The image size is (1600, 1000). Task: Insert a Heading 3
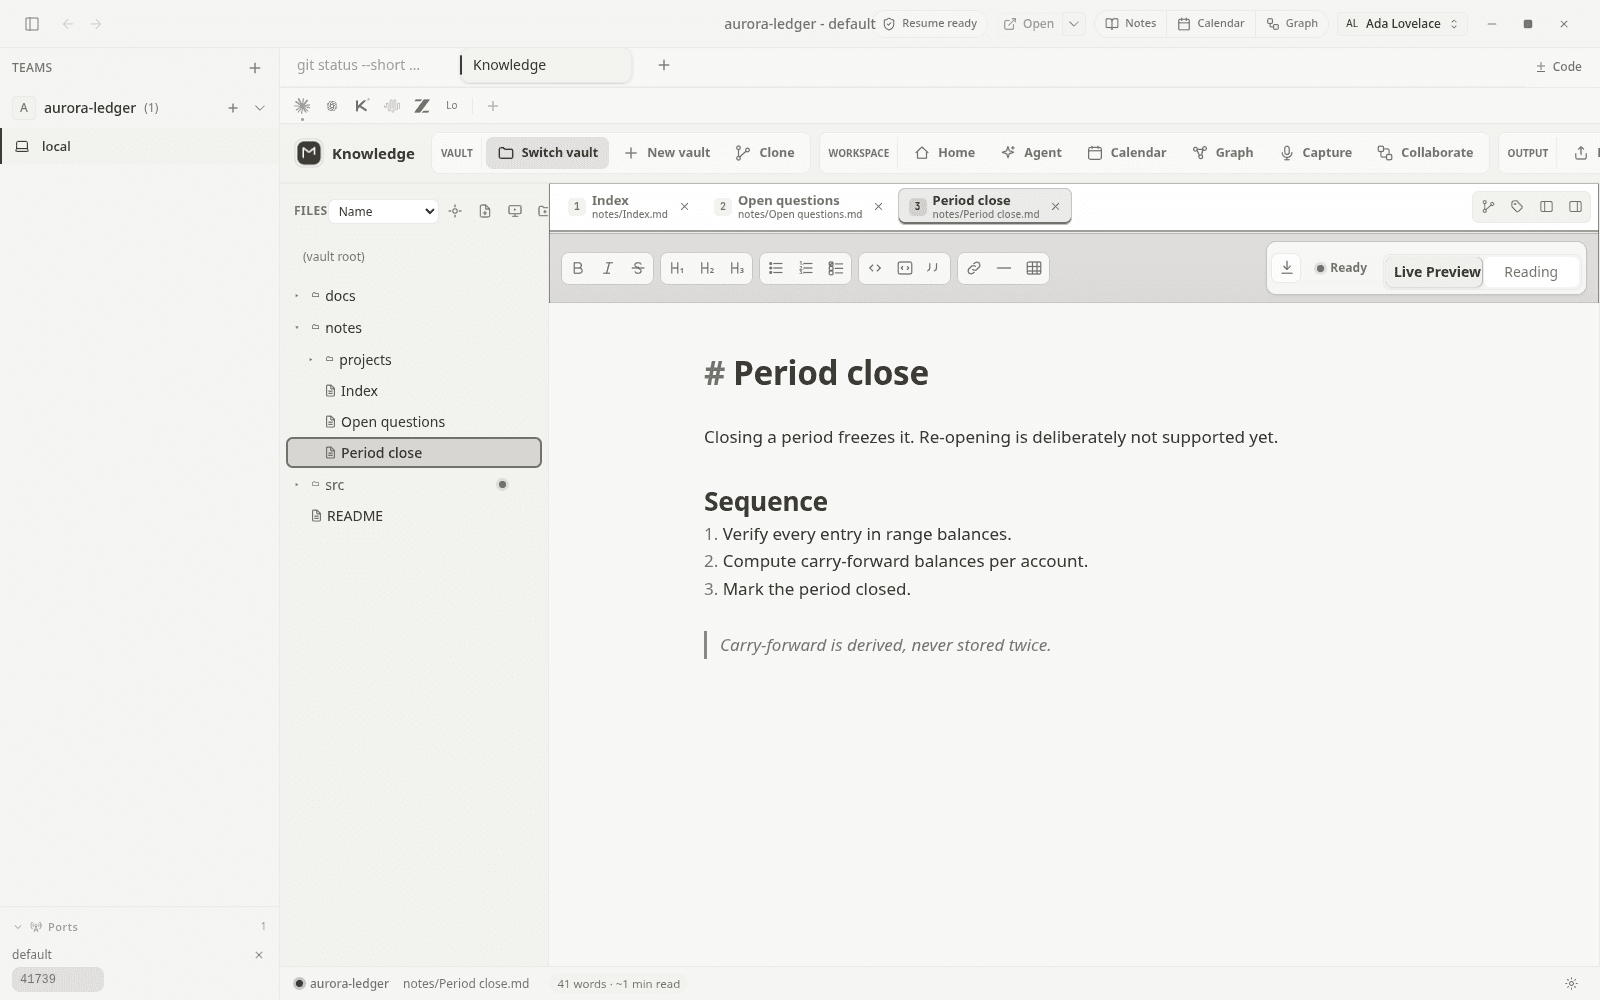point(737,268)
